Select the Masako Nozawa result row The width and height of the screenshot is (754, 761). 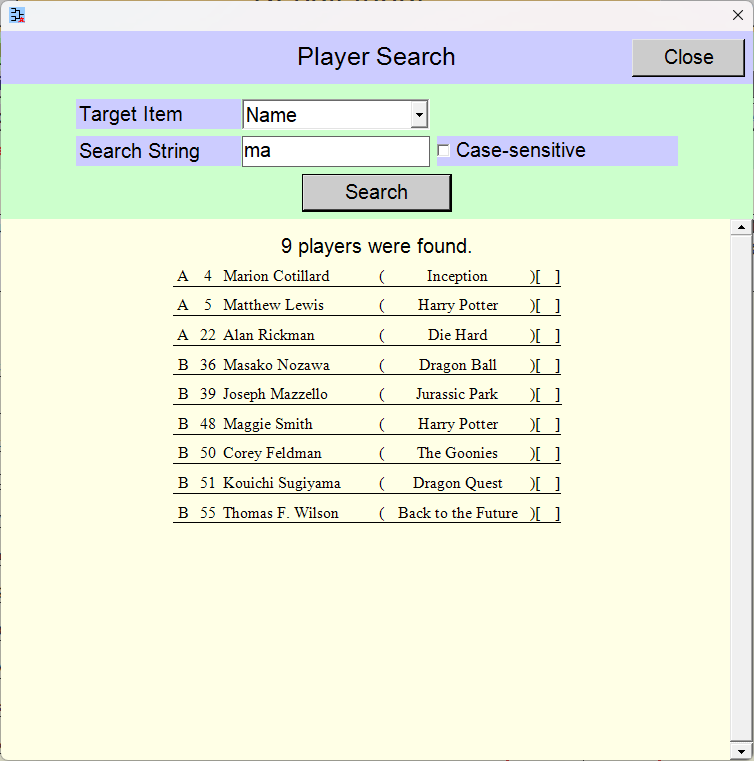tap(367, 365)
